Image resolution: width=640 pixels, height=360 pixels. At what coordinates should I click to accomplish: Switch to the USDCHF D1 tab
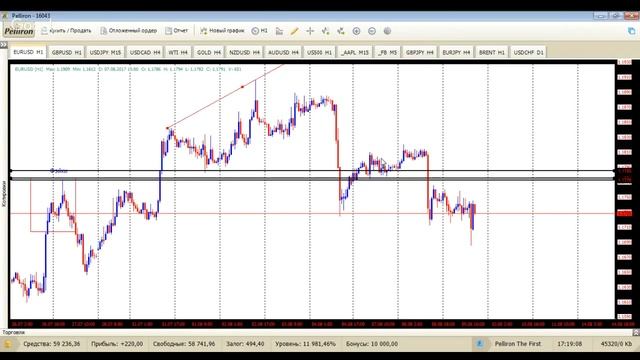pos(528,53)
